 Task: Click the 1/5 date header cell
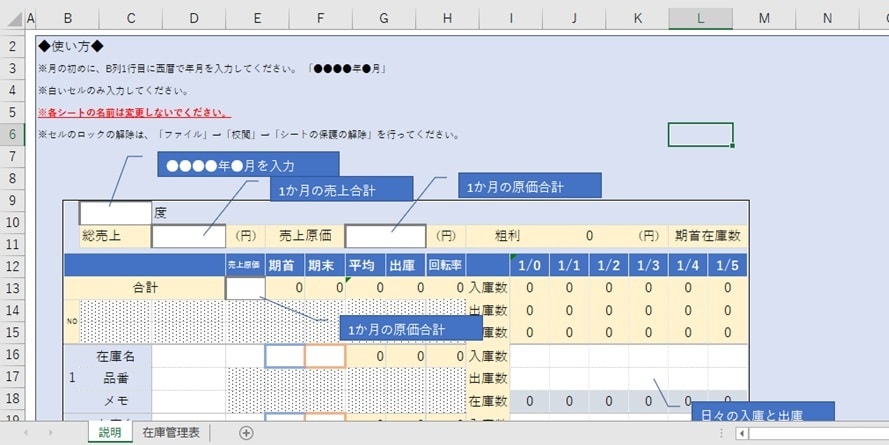[727, 265]
